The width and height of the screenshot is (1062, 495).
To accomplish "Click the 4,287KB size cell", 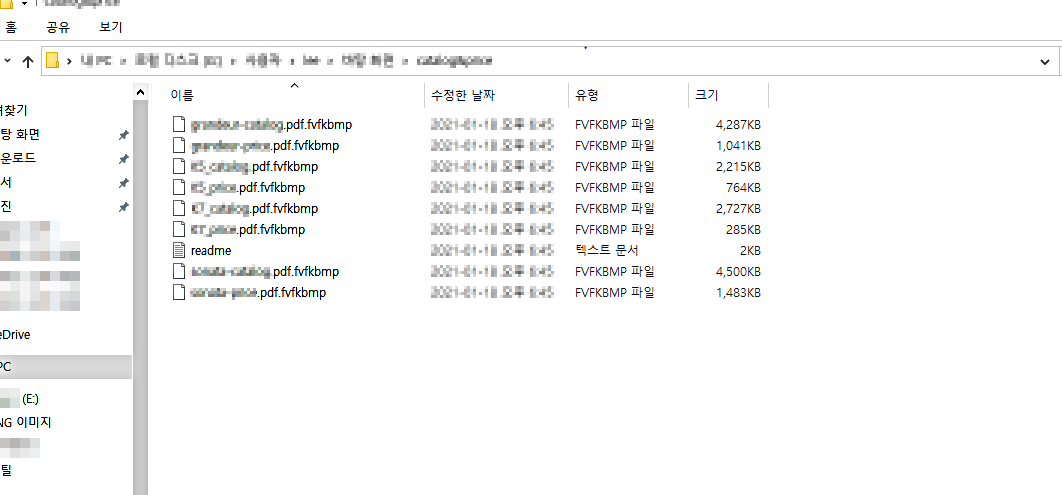I will 738,125.
